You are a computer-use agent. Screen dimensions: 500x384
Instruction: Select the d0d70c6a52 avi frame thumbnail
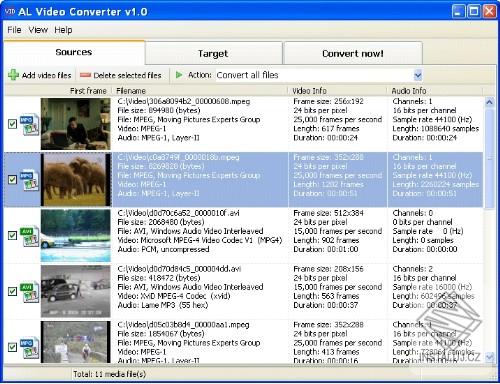(76, 235)
